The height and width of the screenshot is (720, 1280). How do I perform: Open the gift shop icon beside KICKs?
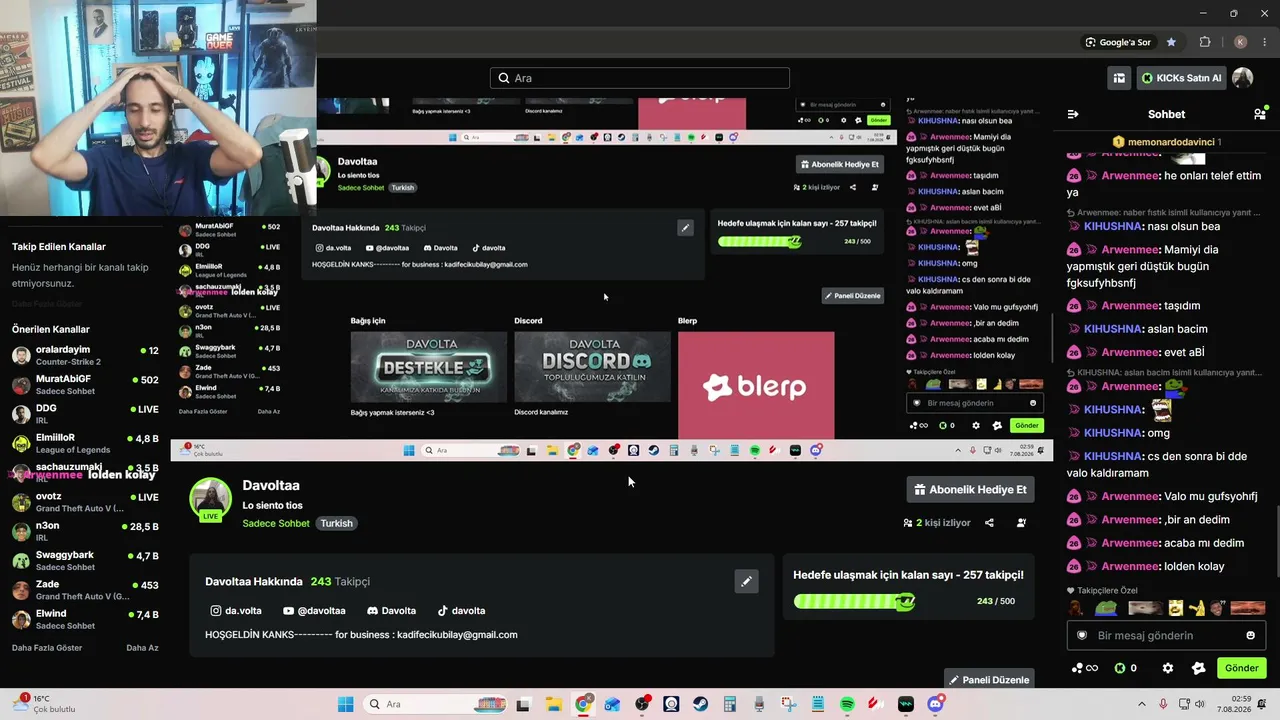1119,78
